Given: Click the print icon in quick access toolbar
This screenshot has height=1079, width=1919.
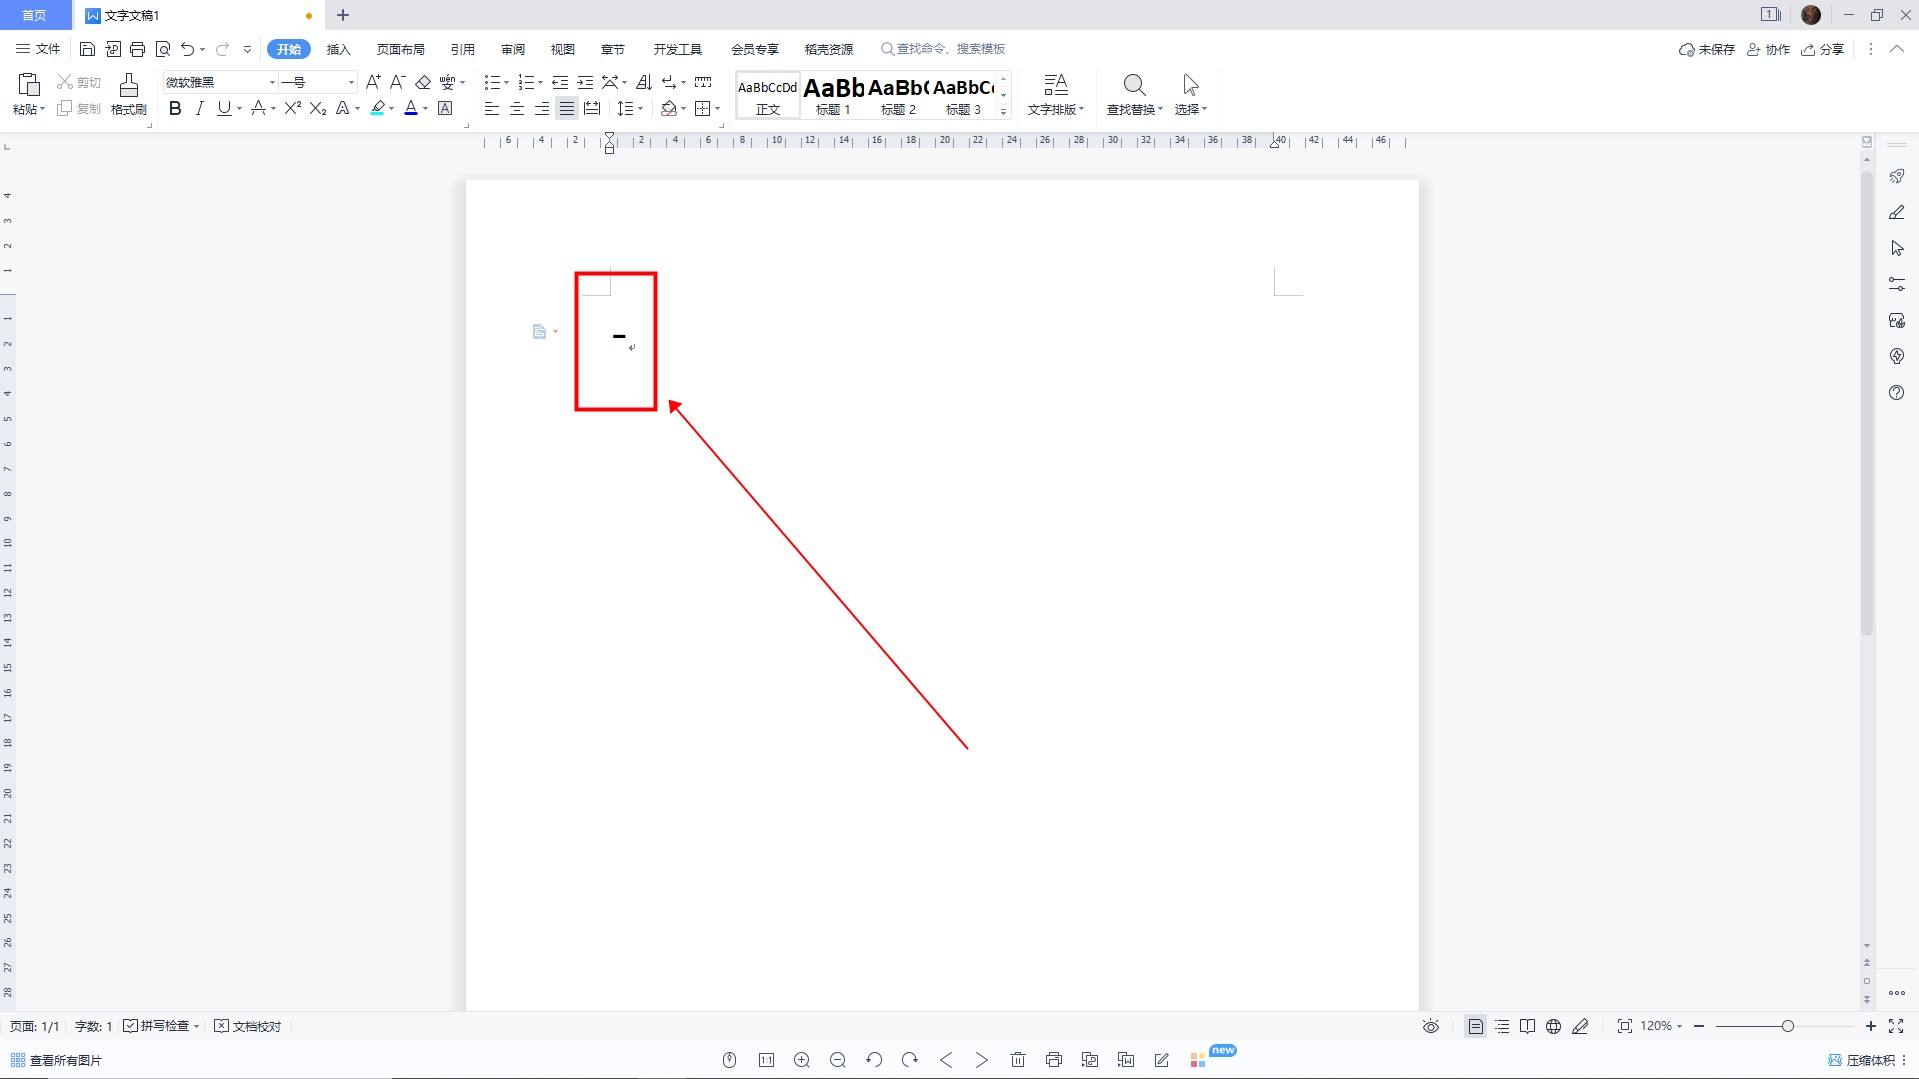Looking at the screenshot, I should click(138, 49).
